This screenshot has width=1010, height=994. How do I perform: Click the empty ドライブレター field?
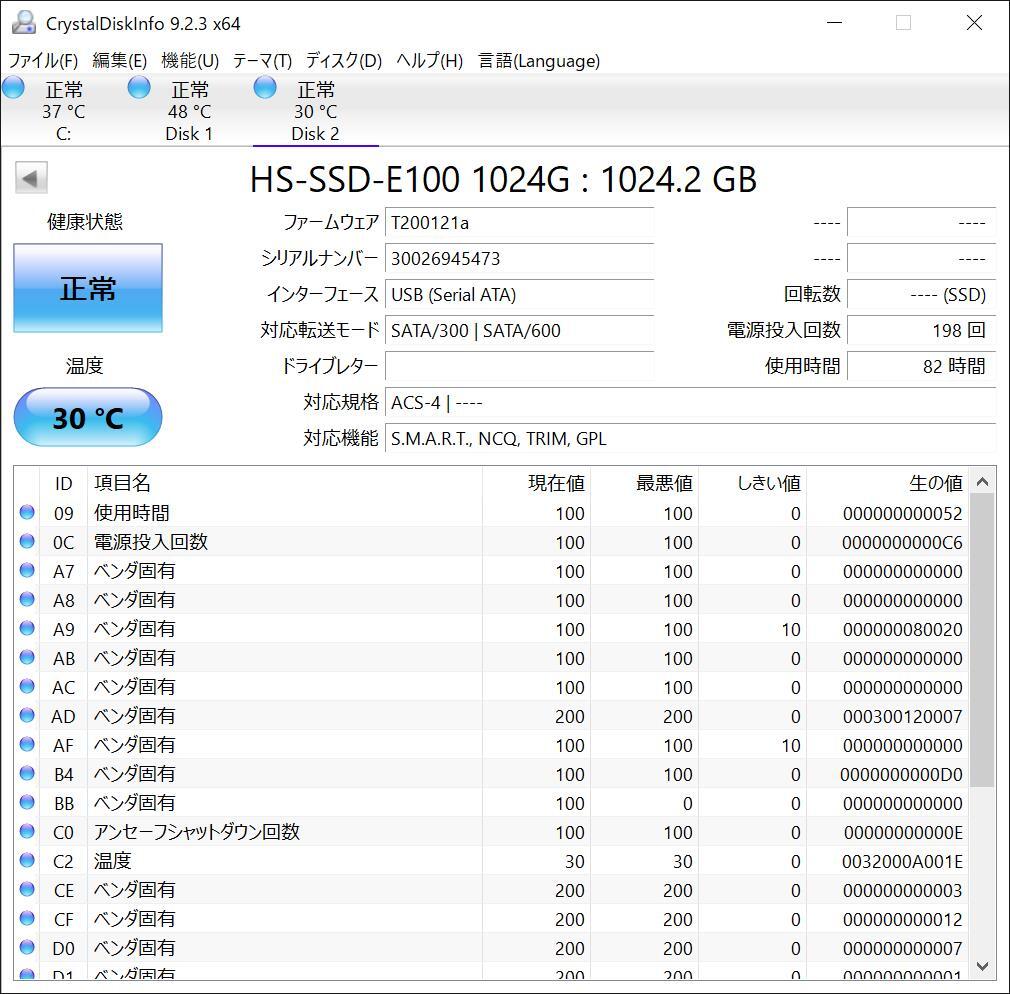(519, 367)
